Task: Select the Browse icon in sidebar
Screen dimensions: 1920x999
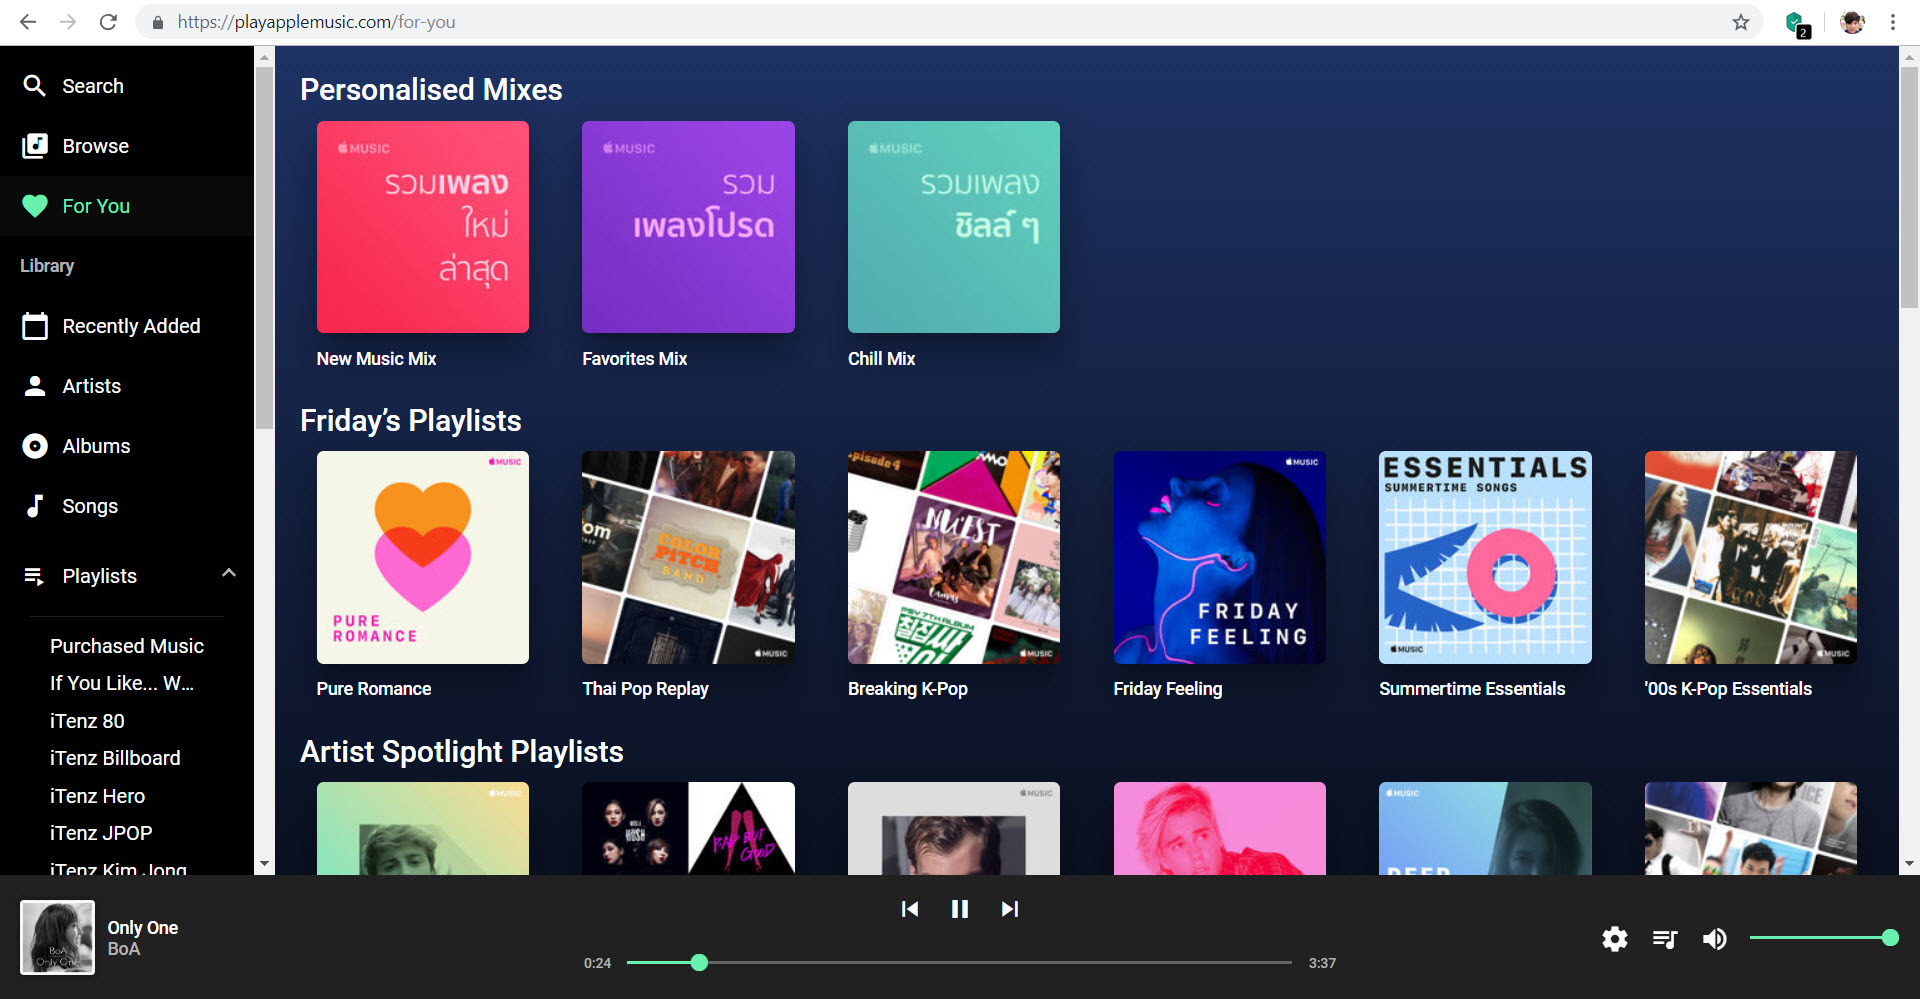Action: coord(34,146)
